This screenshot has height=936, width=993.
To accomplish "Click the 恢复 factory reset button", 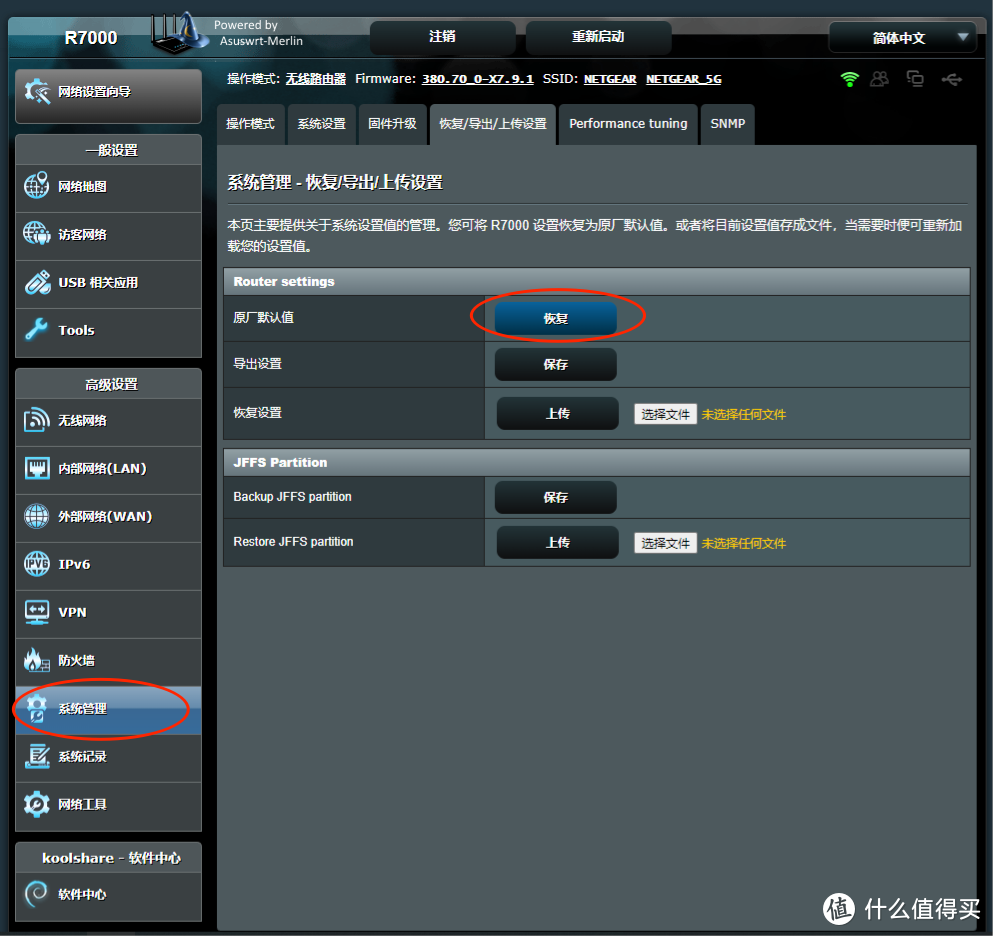I will tap(556, 315).
